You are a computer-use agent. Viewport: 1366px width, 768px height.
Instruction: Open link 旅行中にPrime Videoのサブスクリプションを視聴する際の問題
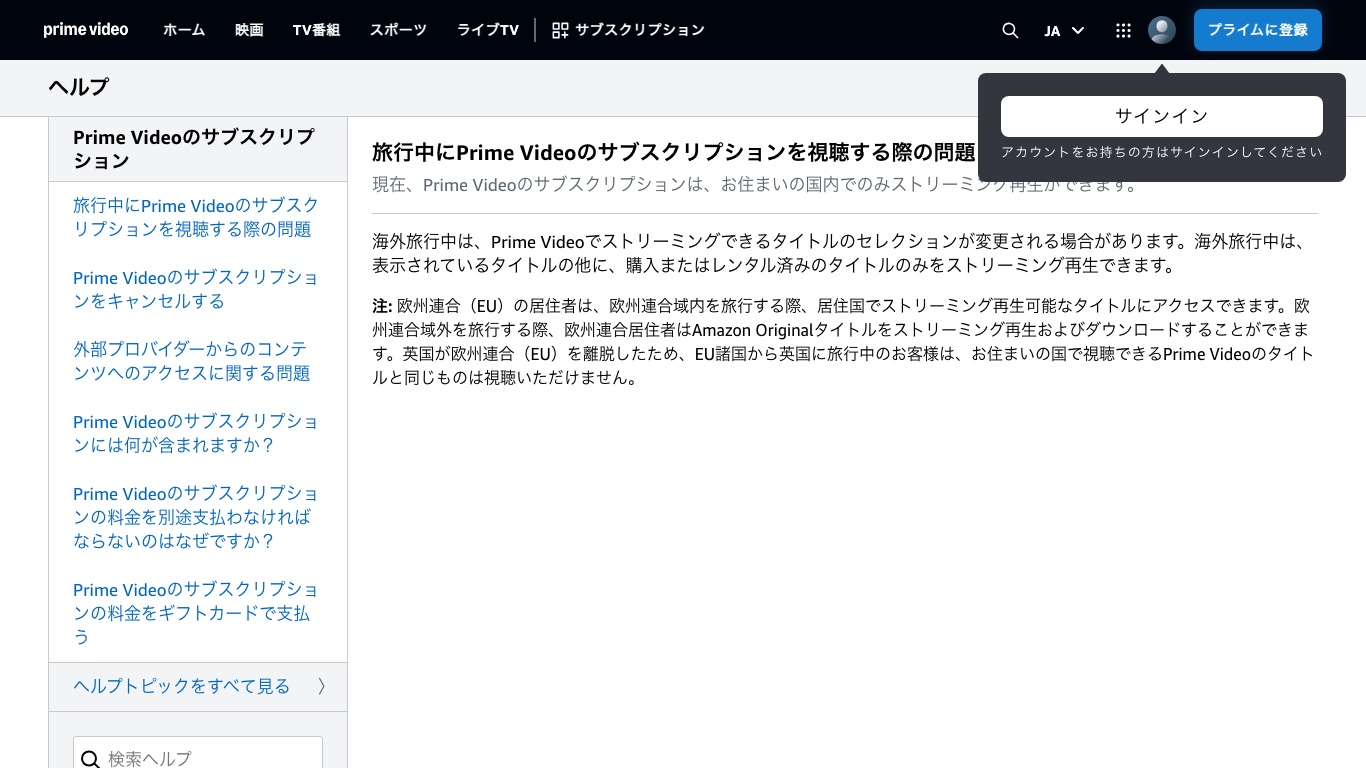tap(196, 217)
